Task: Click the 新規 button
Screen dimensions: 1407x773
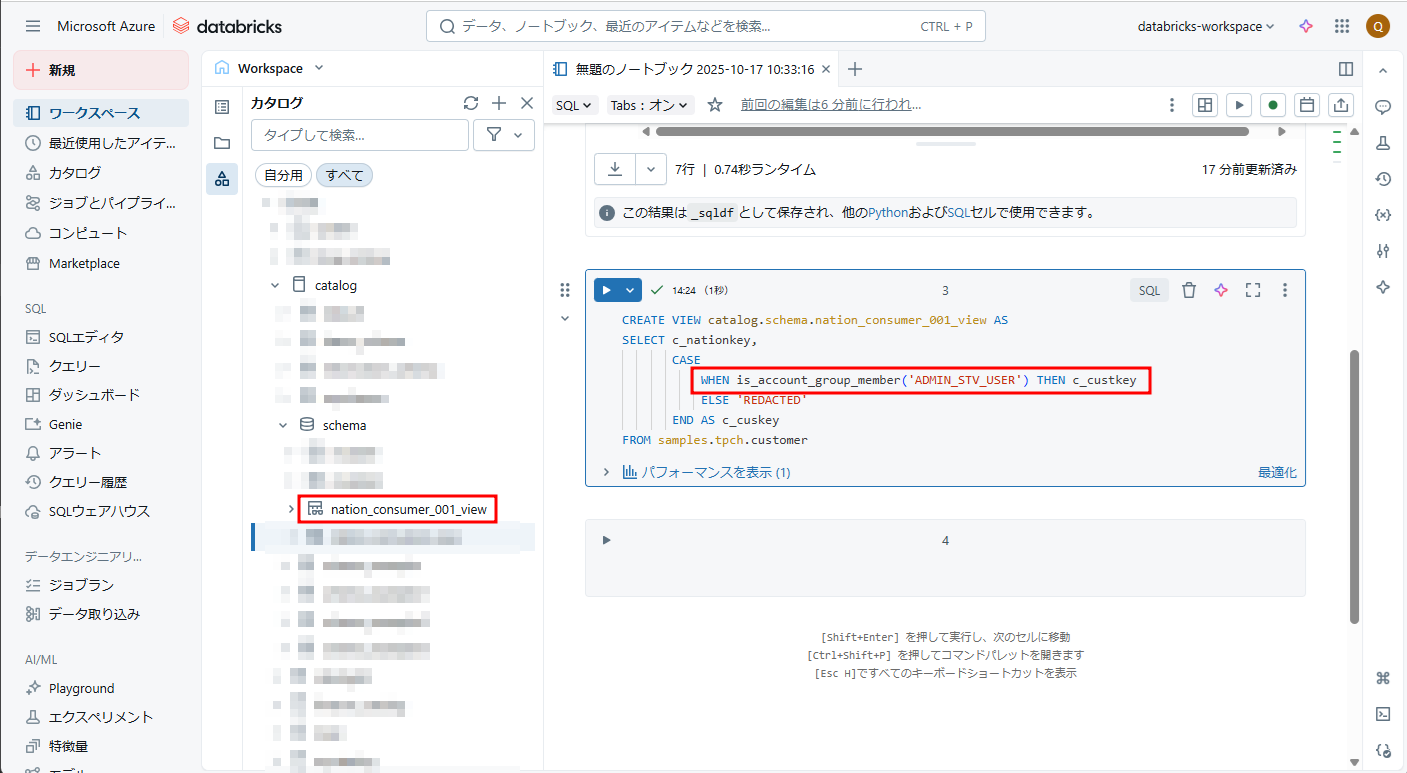Action: pyautogui.click(x=100, y=70)
